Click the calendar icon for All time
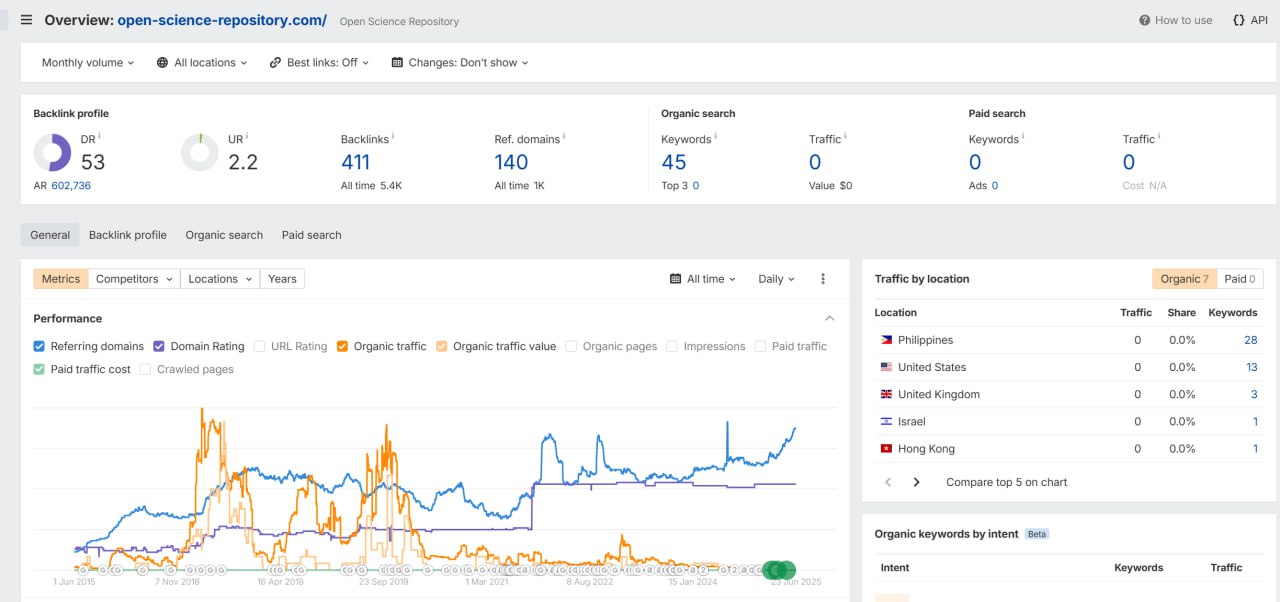This screenshot has height=602, width=1280. coord(676,279)
